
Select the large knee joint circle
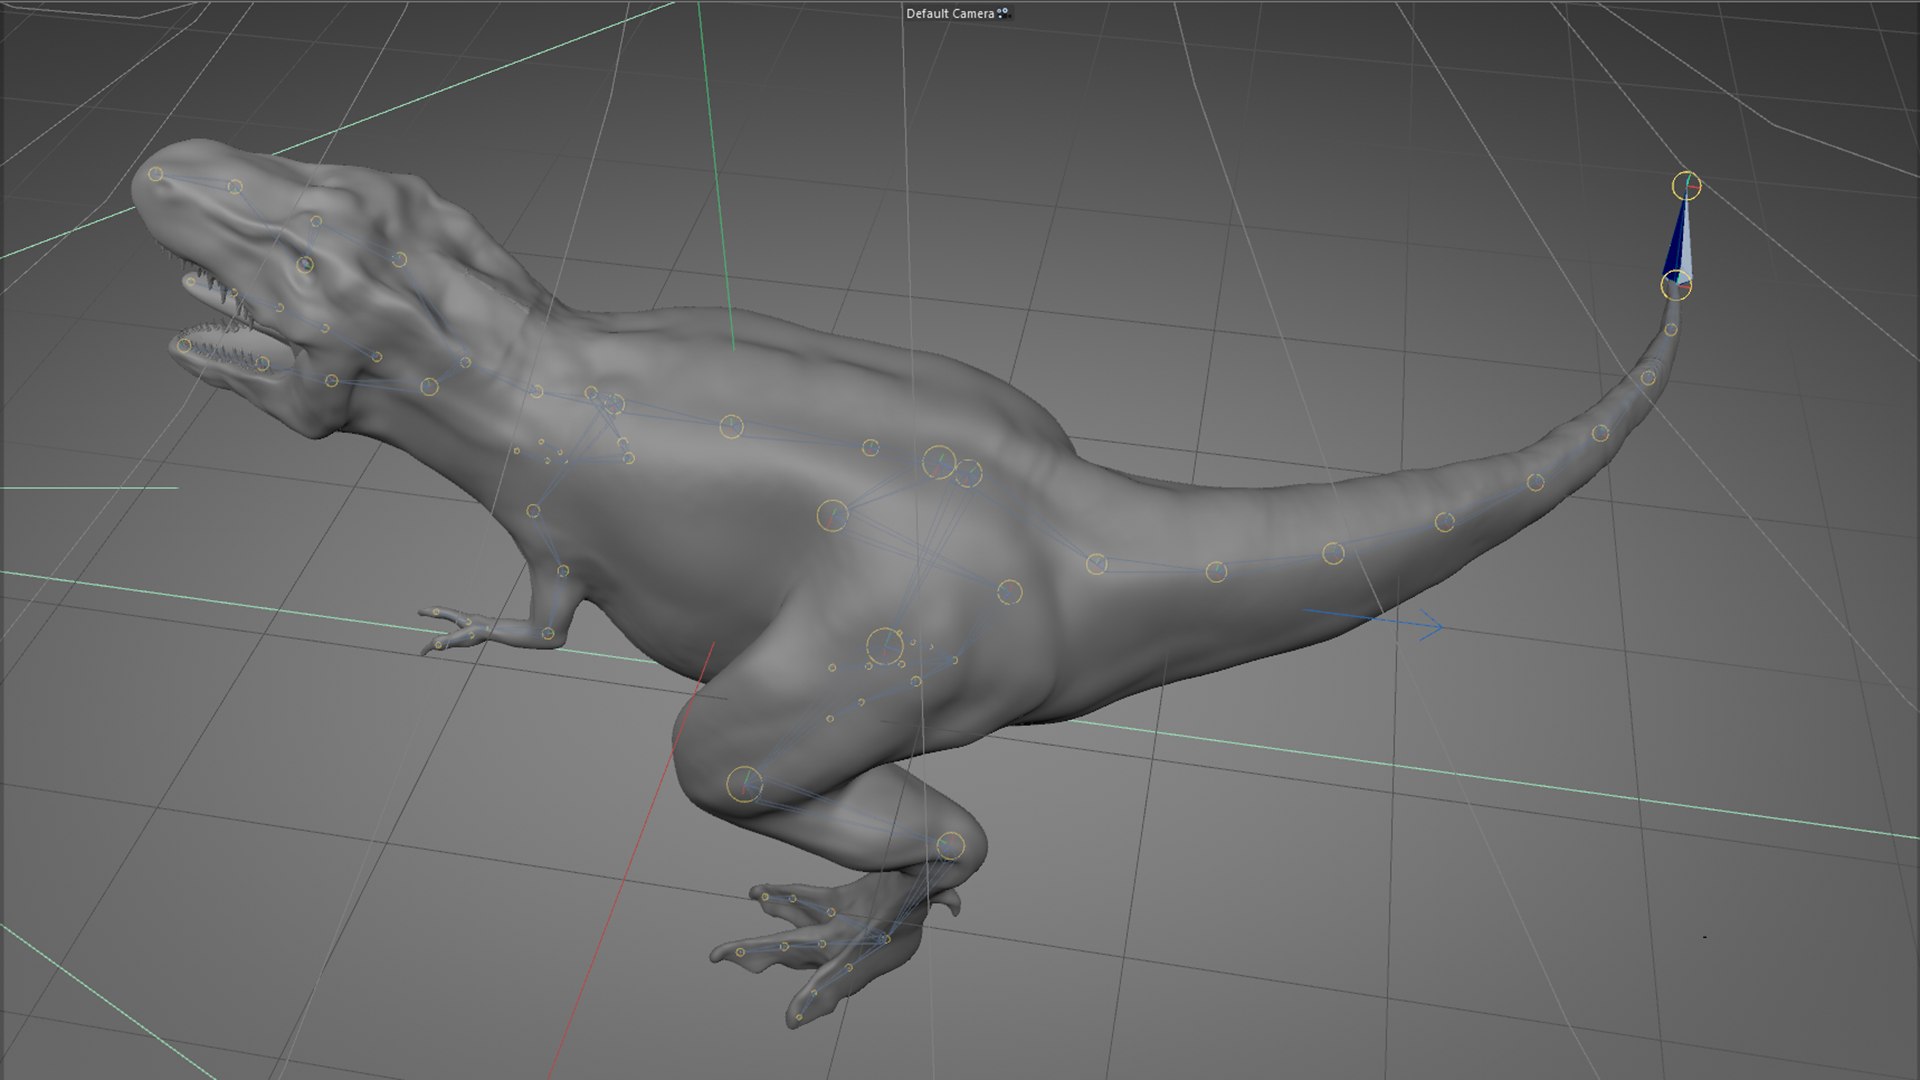pos(744,785)
